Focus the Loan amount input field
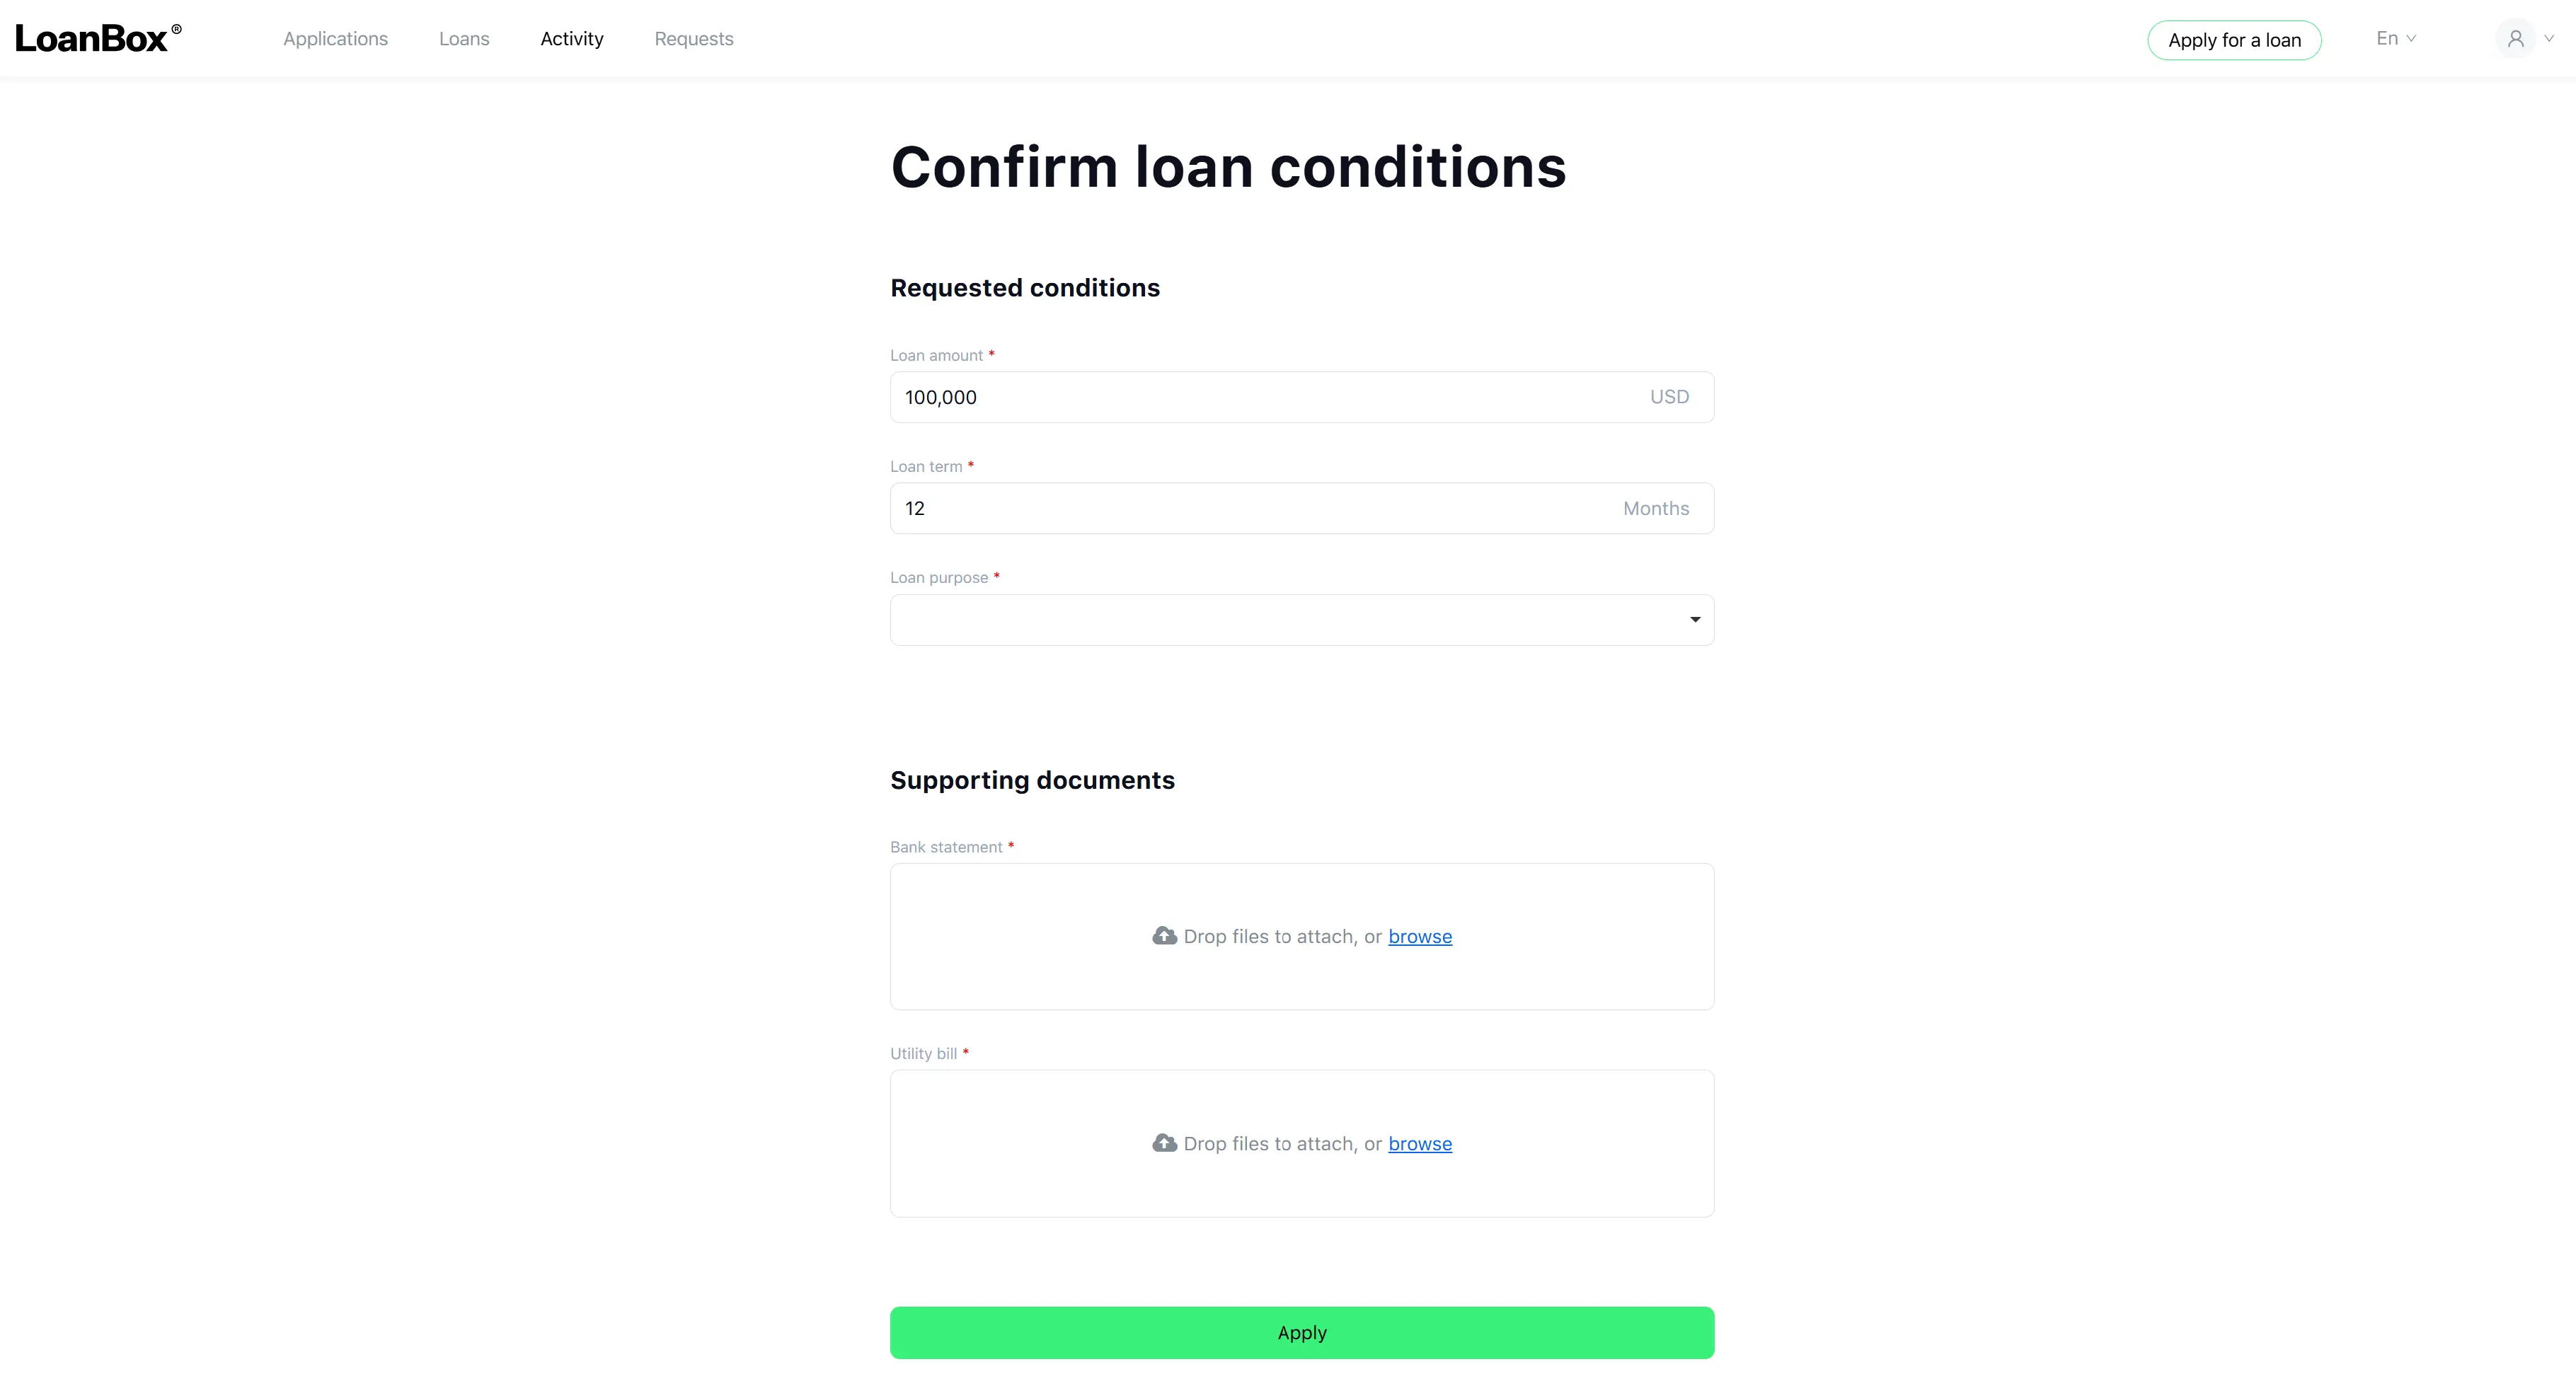The height and width of the screenshot is (1376, 2576). coord(1302,397)
